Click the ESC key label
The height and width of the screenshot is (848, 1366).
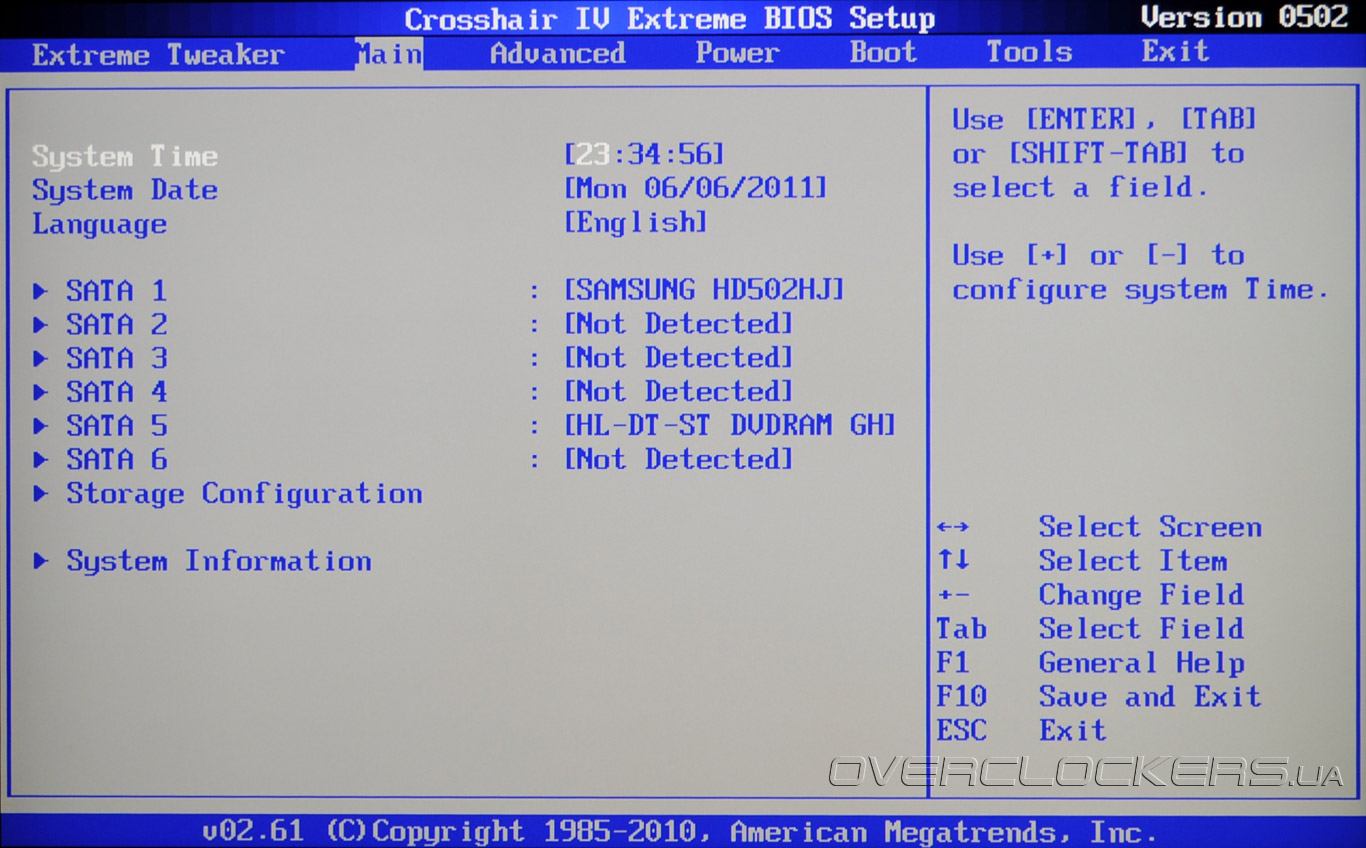coord(961,732)
